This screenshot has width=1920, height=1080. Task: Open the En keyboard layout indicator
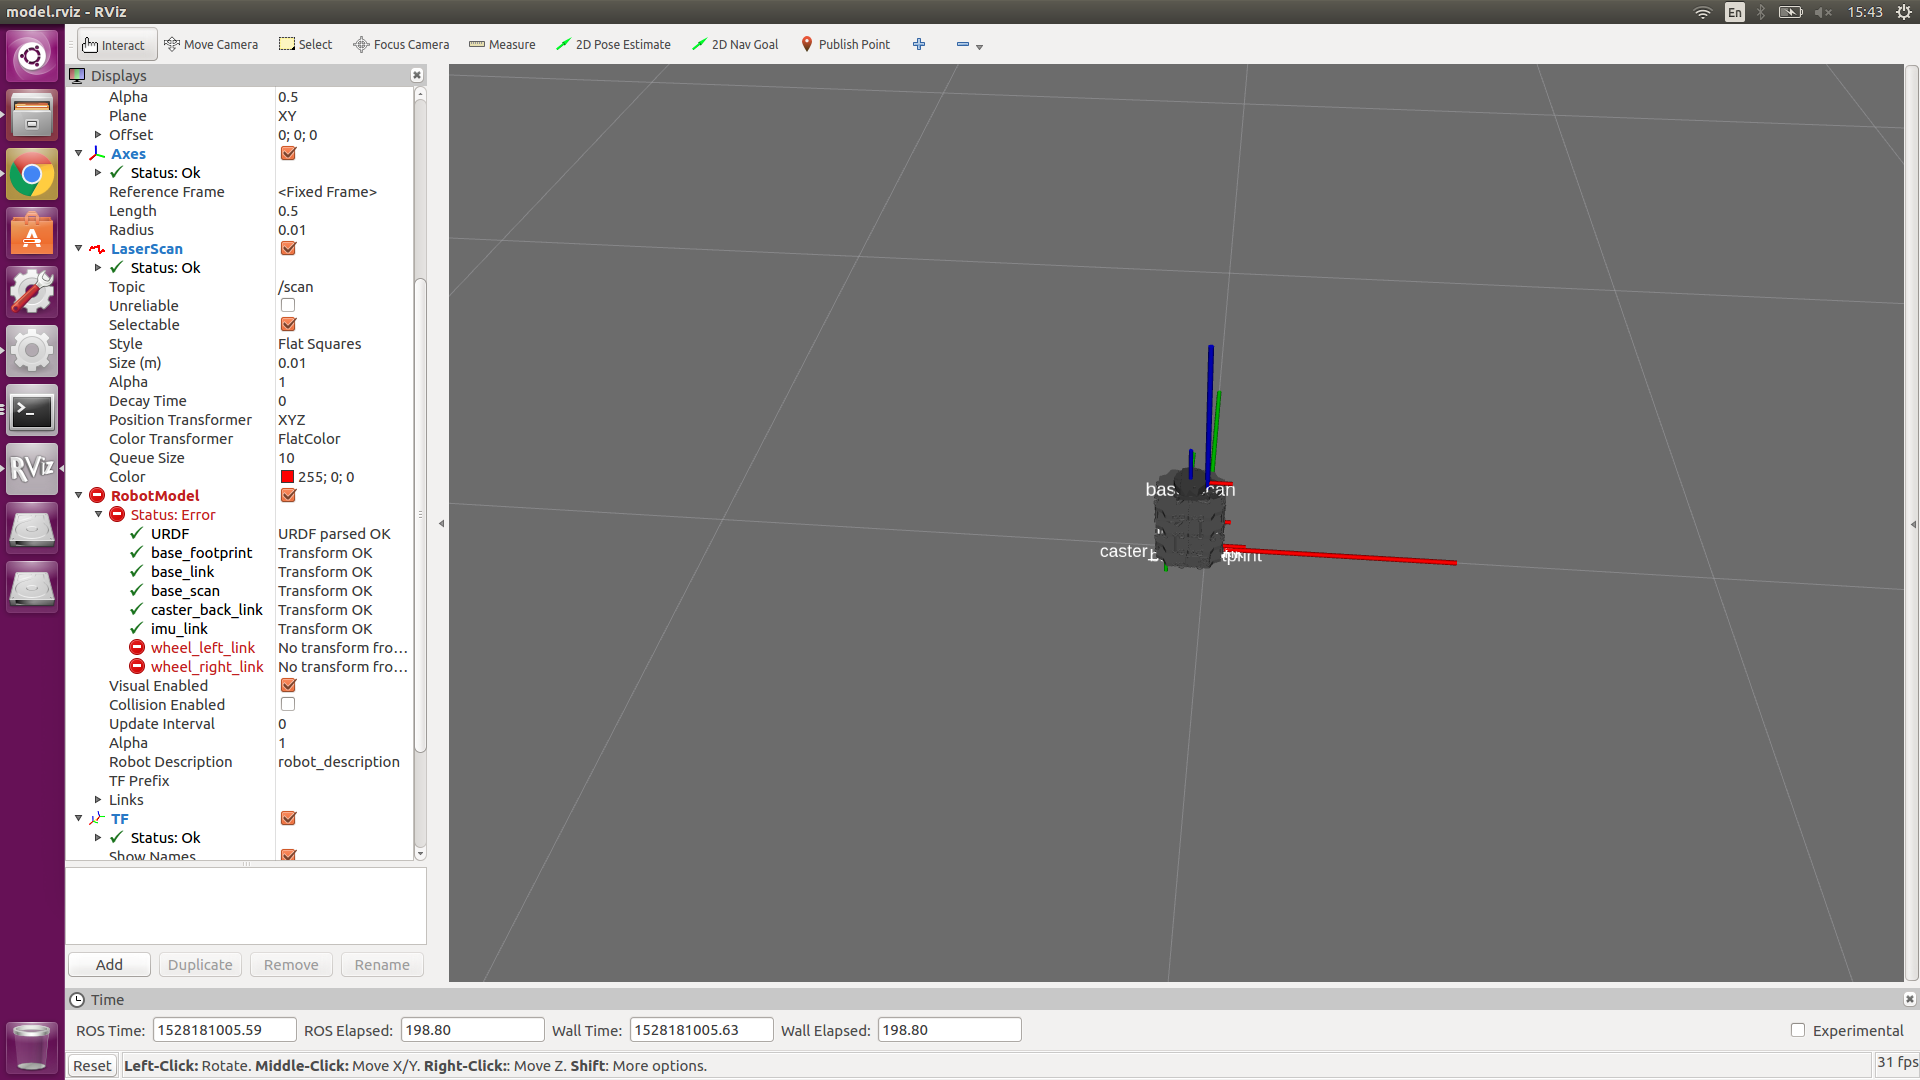[x=1735, y=12]
